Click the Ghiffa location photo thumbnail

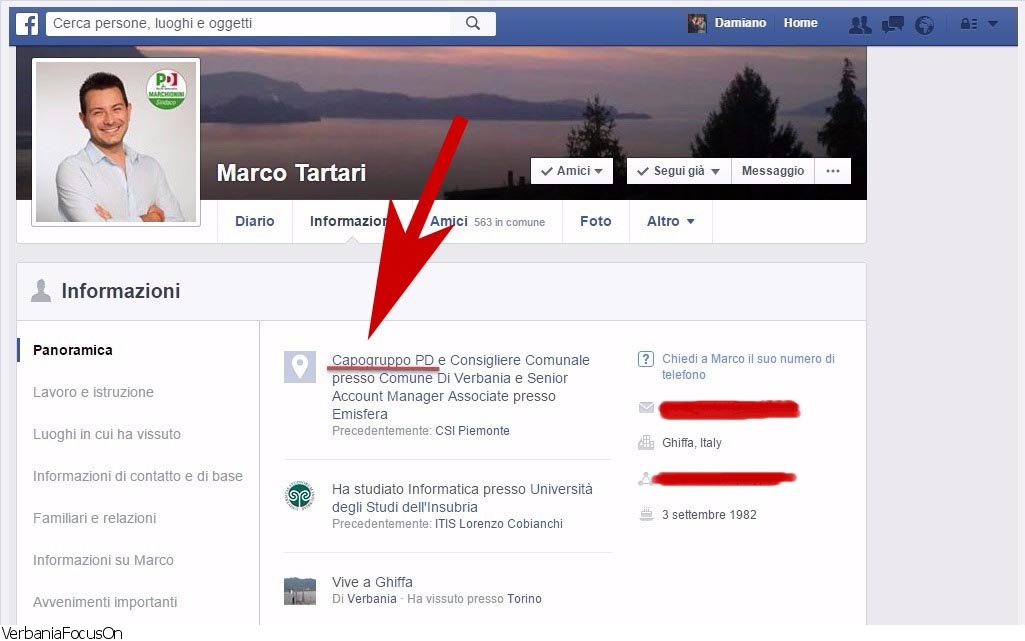(299, 590)
